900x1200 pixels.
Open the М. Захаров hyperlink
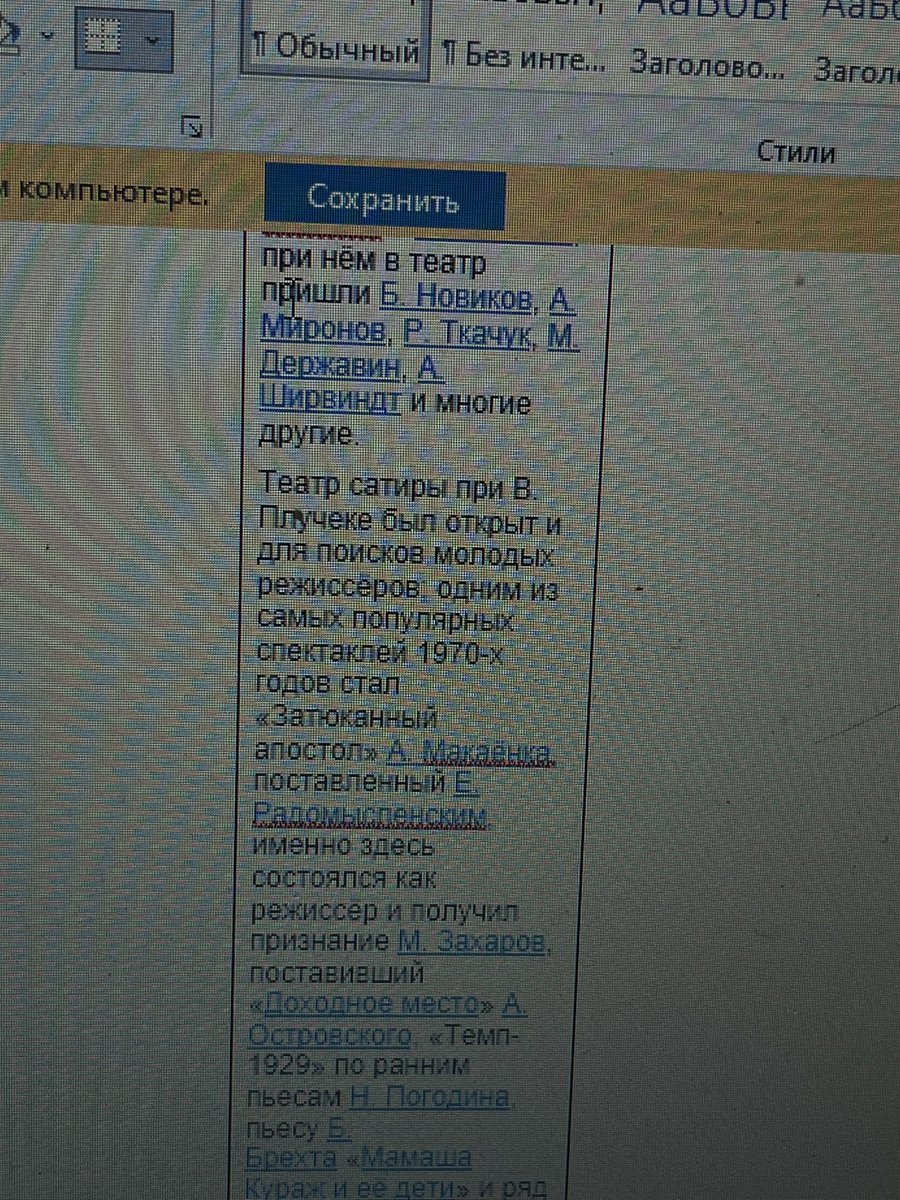point(471,941)
